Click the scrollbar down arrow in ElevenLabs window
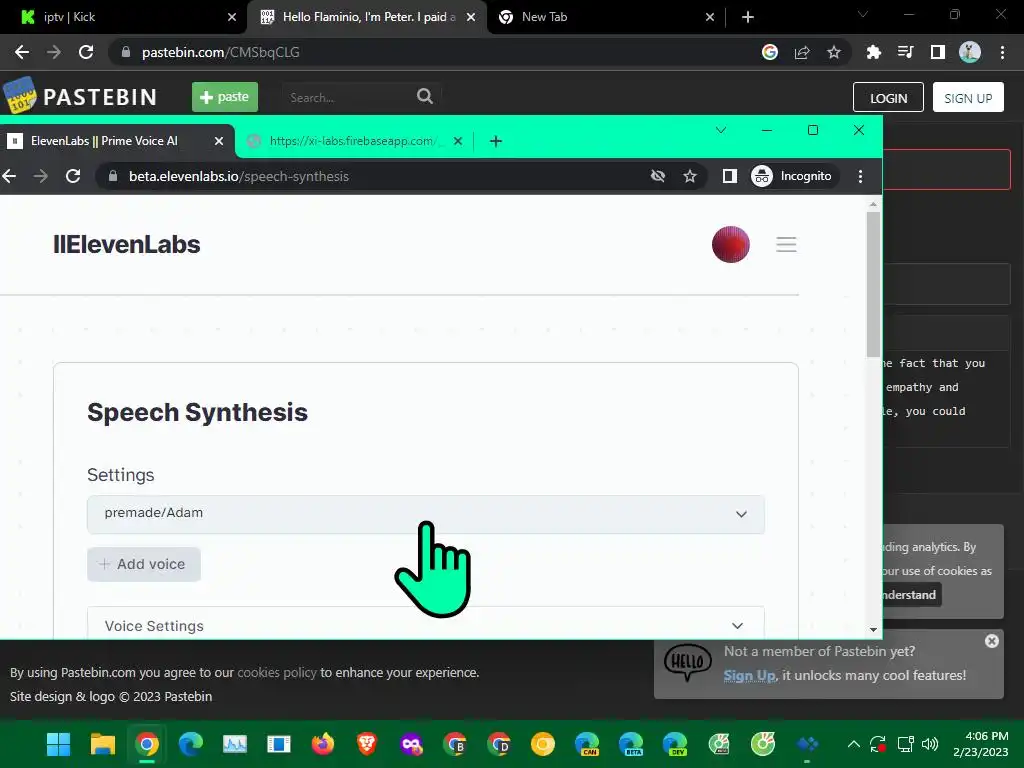 (x=873, y=630)
